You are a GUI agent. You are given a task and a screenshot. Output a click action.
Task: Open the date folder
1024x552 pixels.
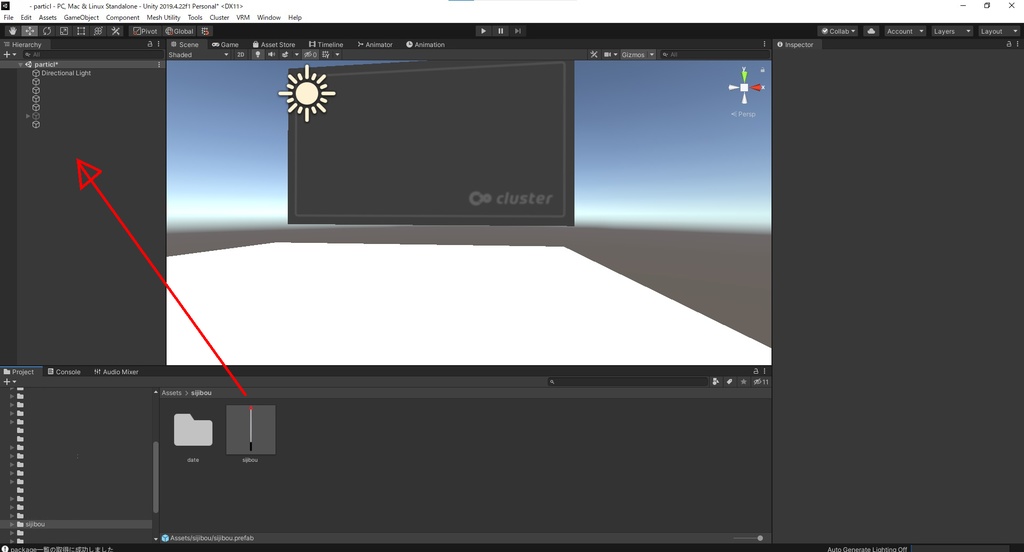[193, 430]
